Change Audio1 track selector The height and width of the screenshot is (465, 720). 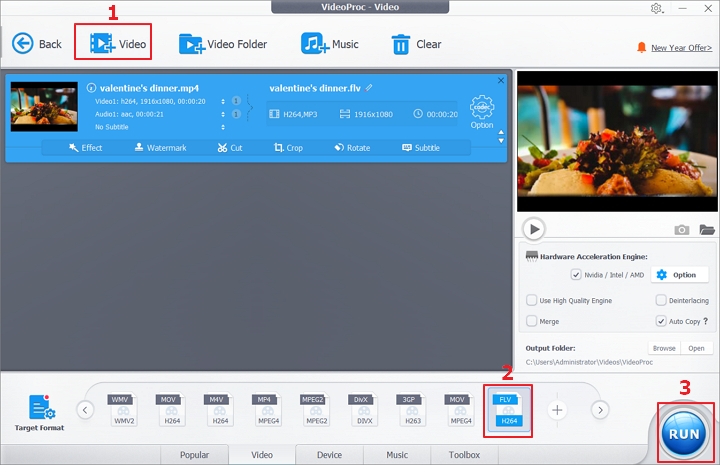pyautogui.click(x=223, y=114)
